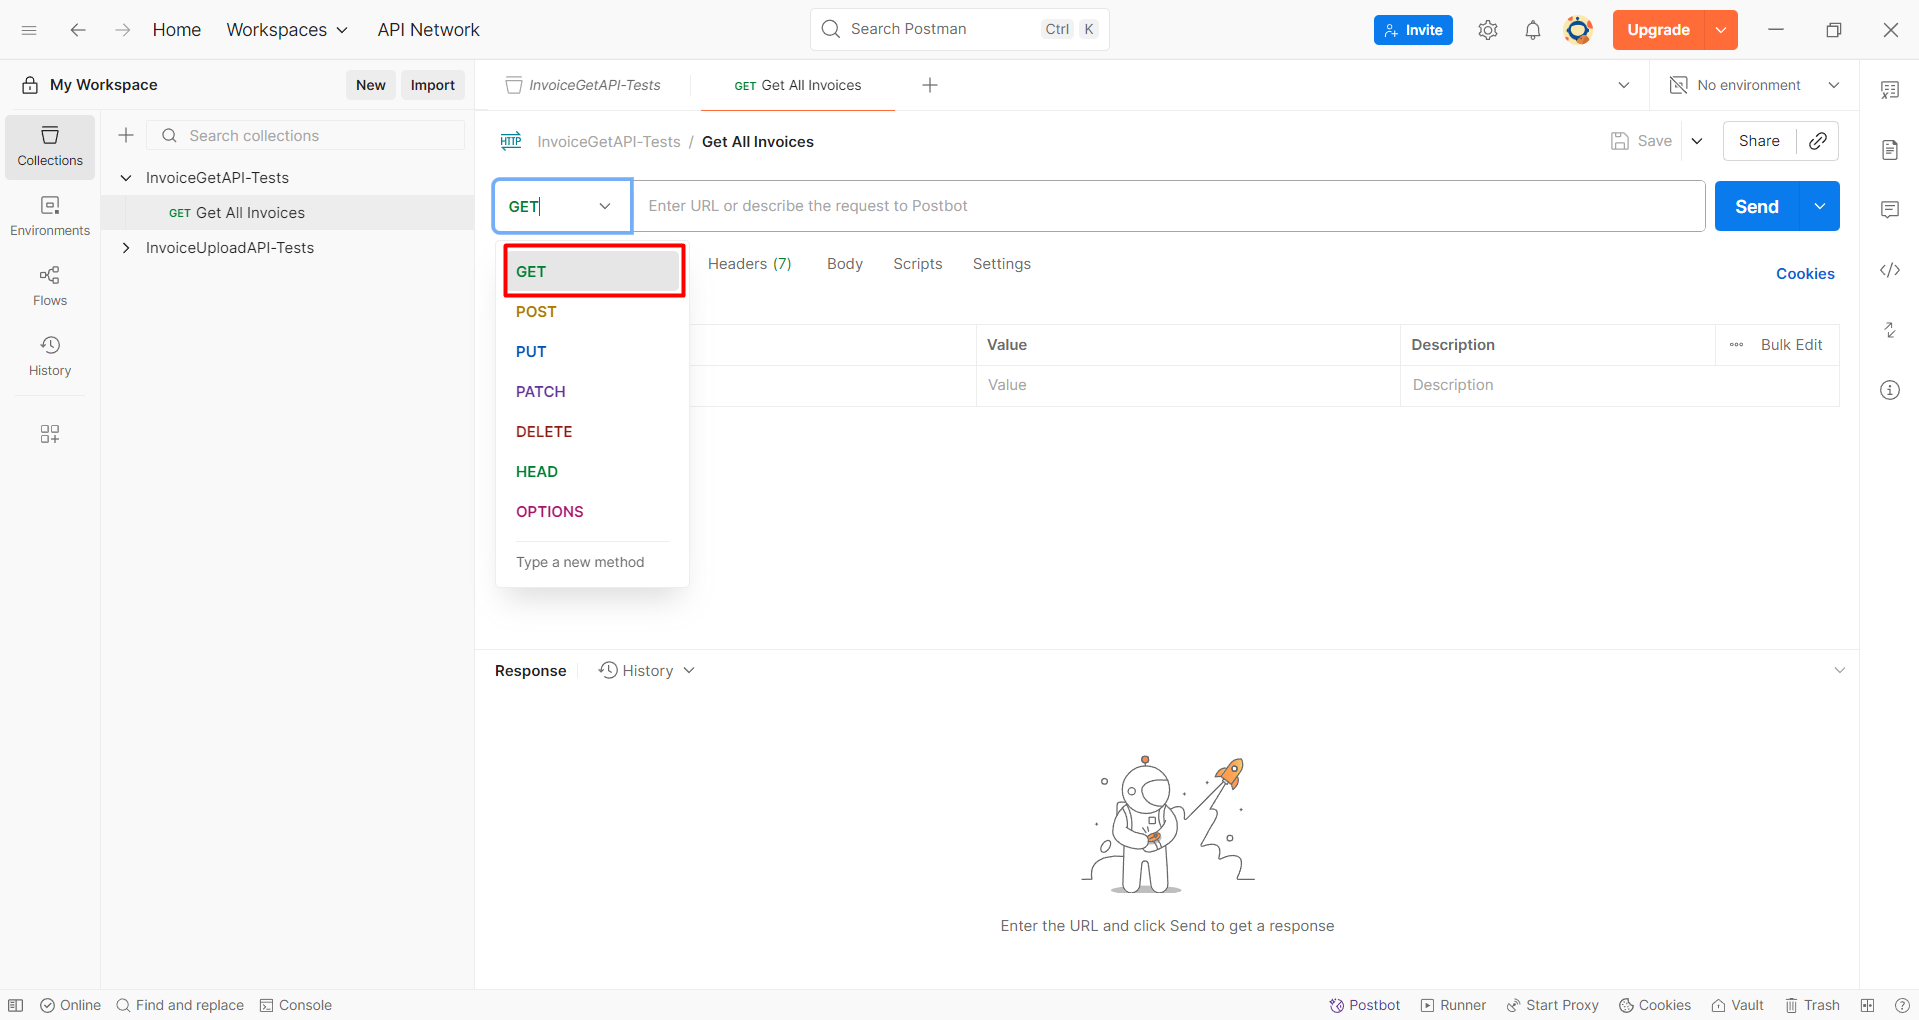Open the History panel in the sidebar
This screenshot has width=1919, height=1020.
[x=49, y=355]
